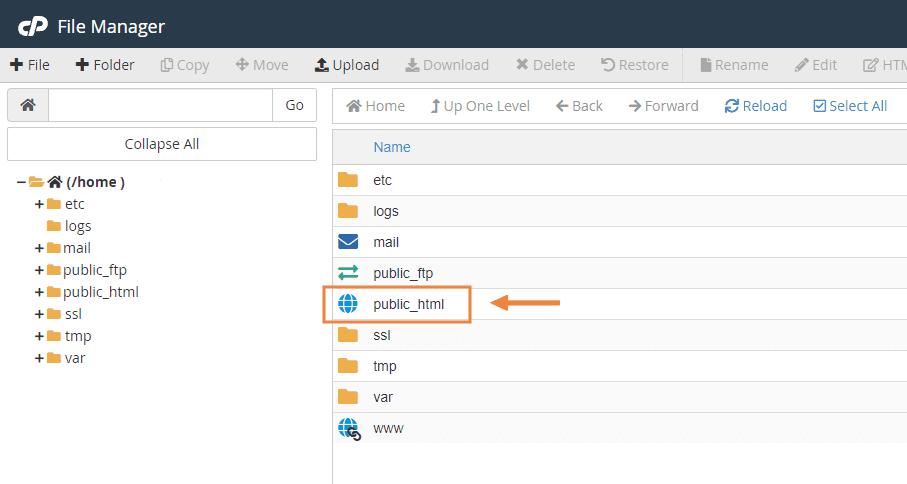Select the www globe link icon
Screen dimensions: 907x484
click(348, 429)
